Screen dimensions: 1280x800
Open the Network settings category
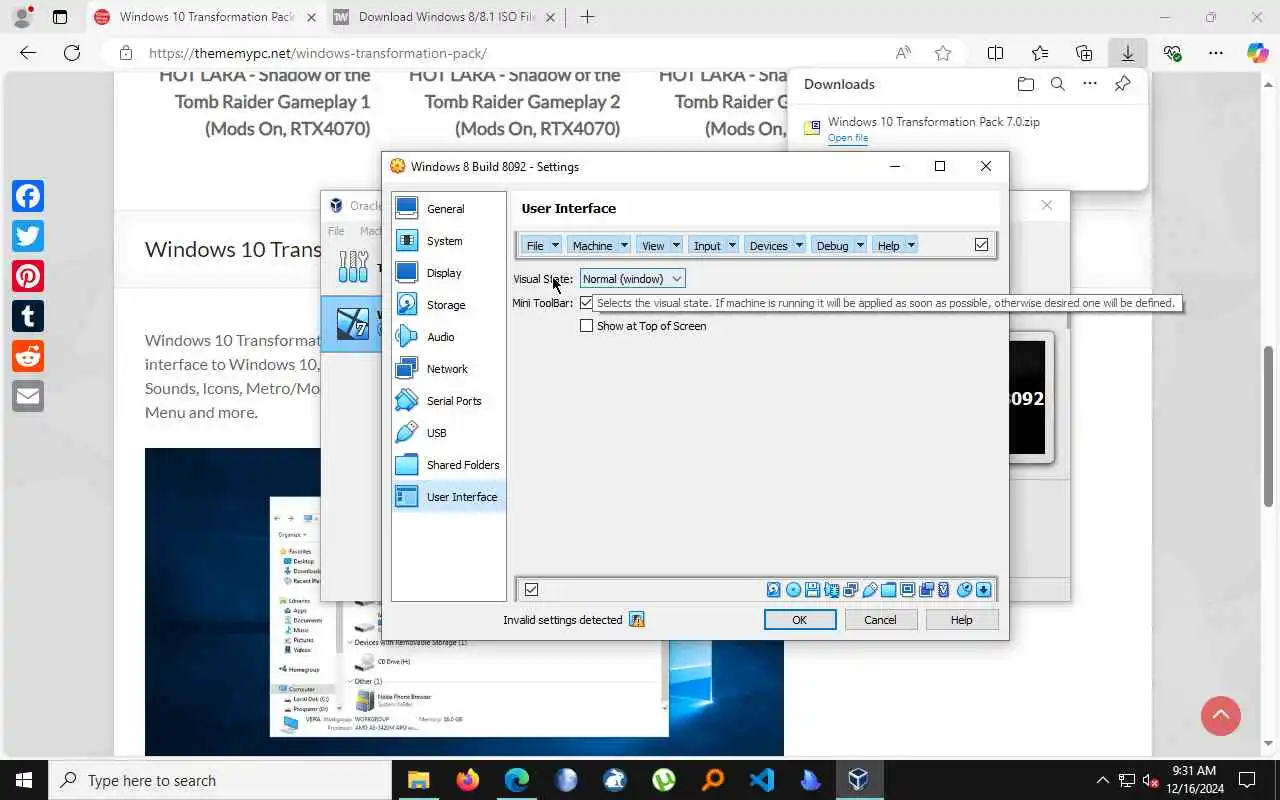click(x=448, y=369)
